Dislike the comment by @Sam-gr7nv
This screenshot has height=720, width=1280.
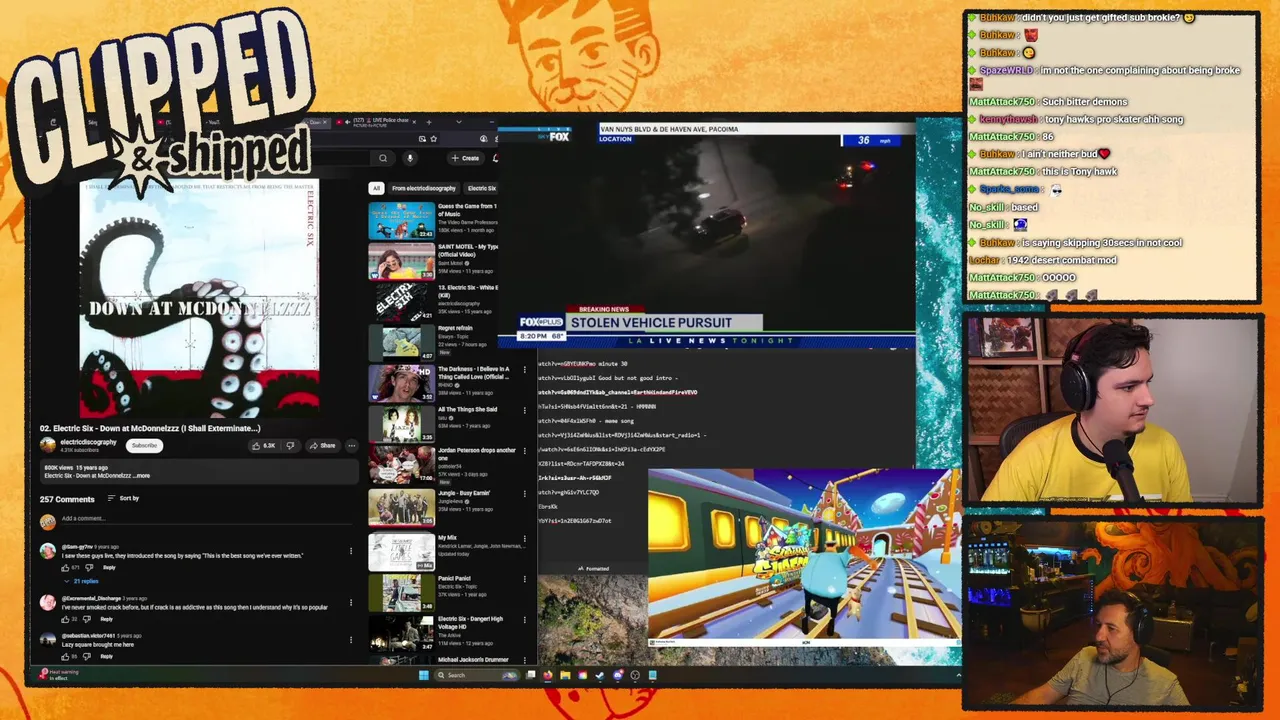click(x=89, y=568)
